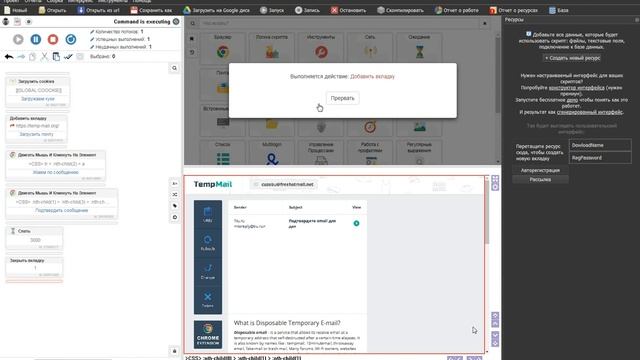This screenshot has width=640, height=360.
Task: Open Отчет о работе
Action: tap(456, 10)
